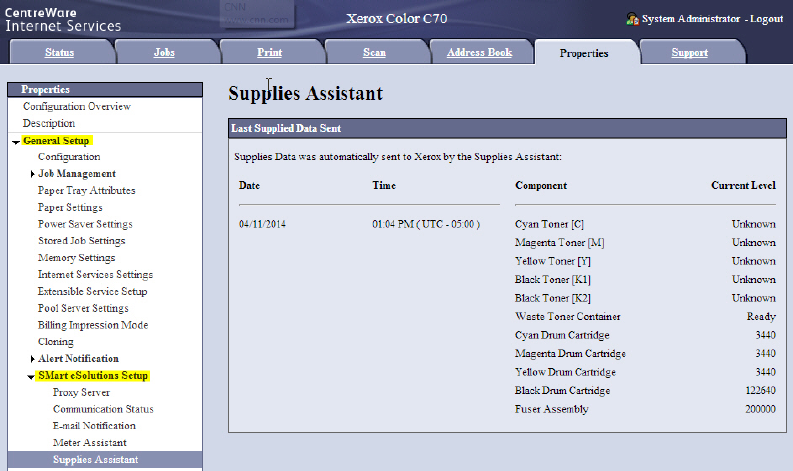The height and width of the screenshot is (471, 793).
Task: Open Meter Assistant page
Action: pyautogui.click(x=90, y=443)
